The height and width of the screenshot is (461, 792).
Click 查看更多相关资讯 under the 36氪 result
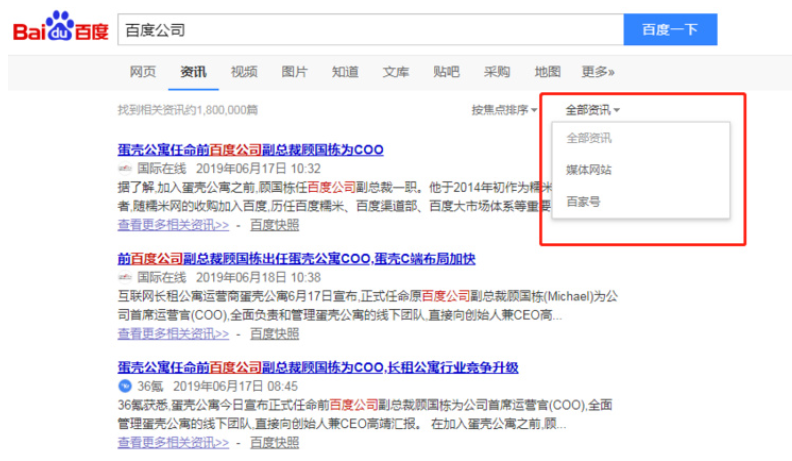point(173,442)
